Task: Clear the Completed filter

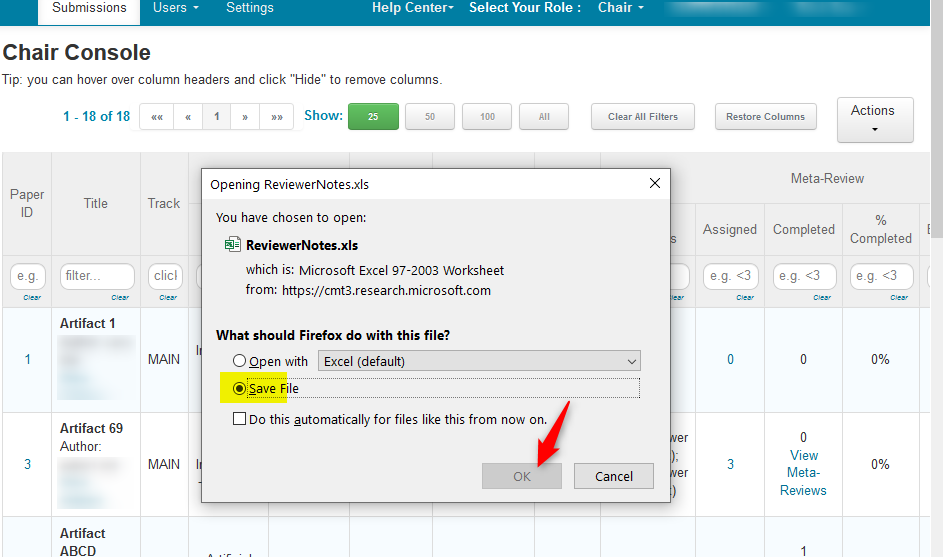Action: coord(822,297)
